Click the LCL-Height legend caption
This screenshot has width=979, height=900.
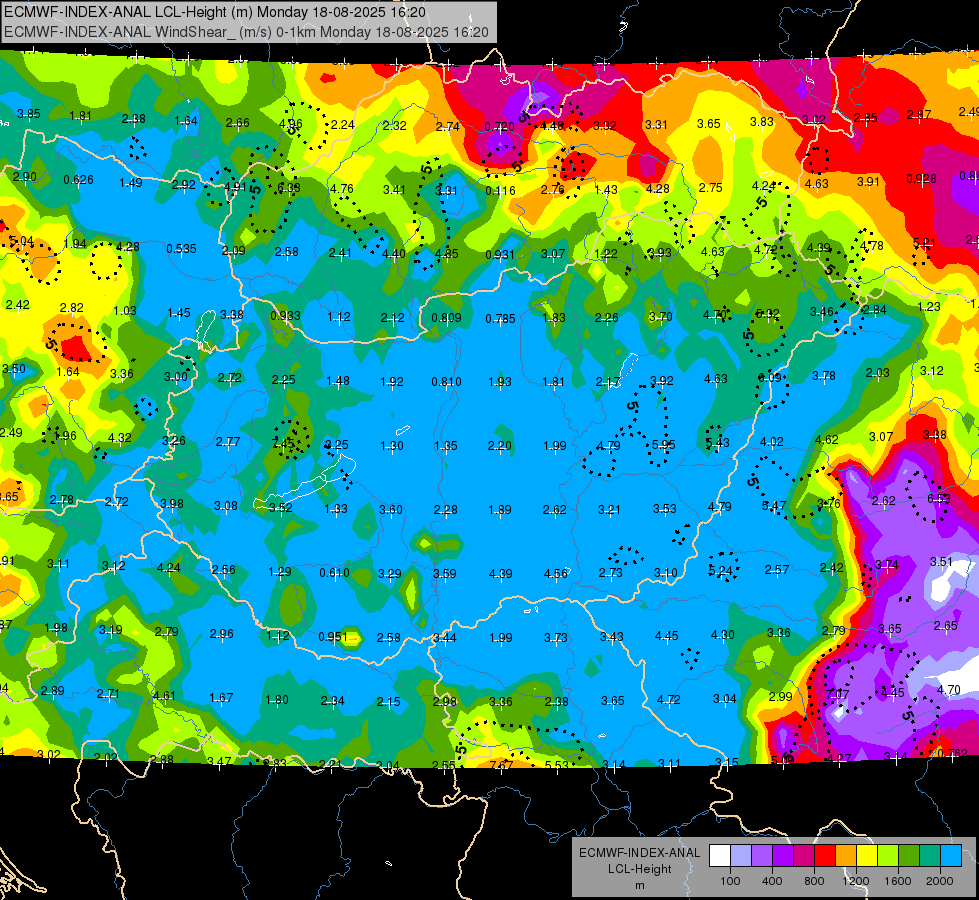click(x=640, y=869)
